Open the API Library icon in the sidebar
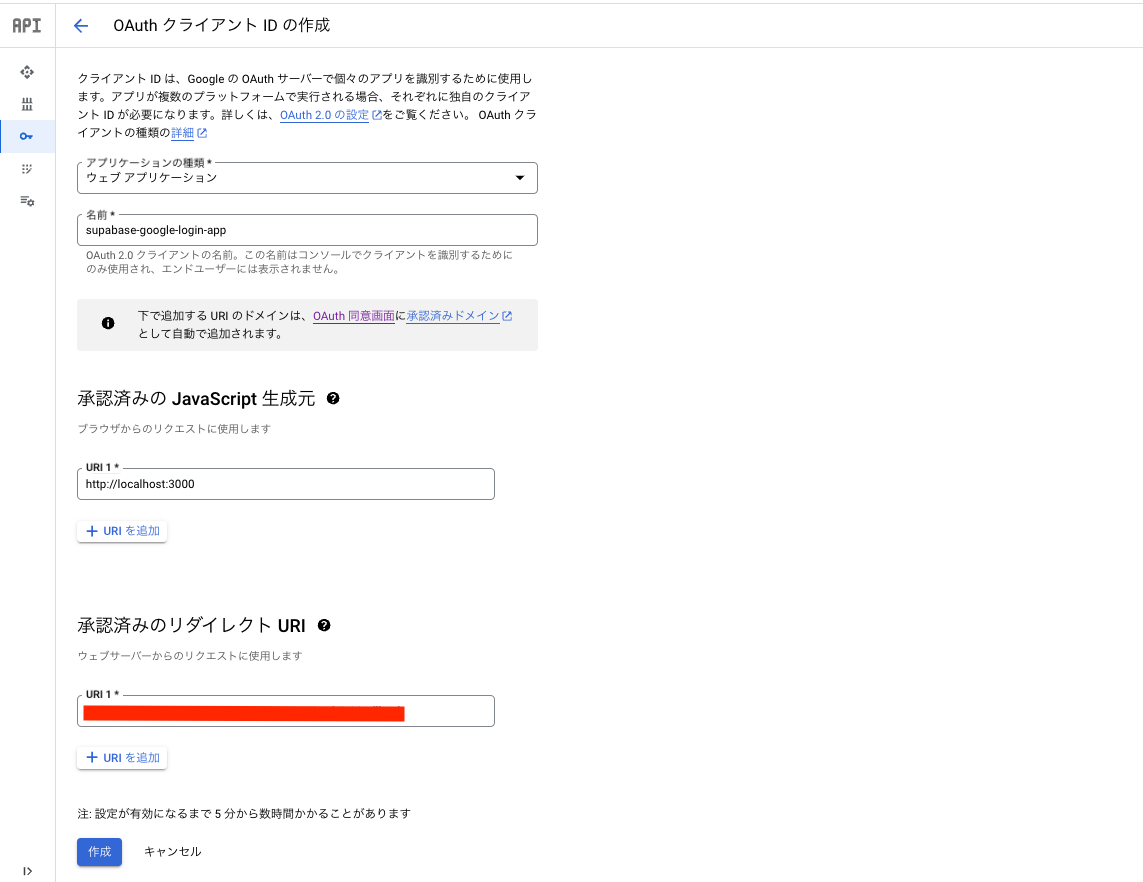 point(27,104)
